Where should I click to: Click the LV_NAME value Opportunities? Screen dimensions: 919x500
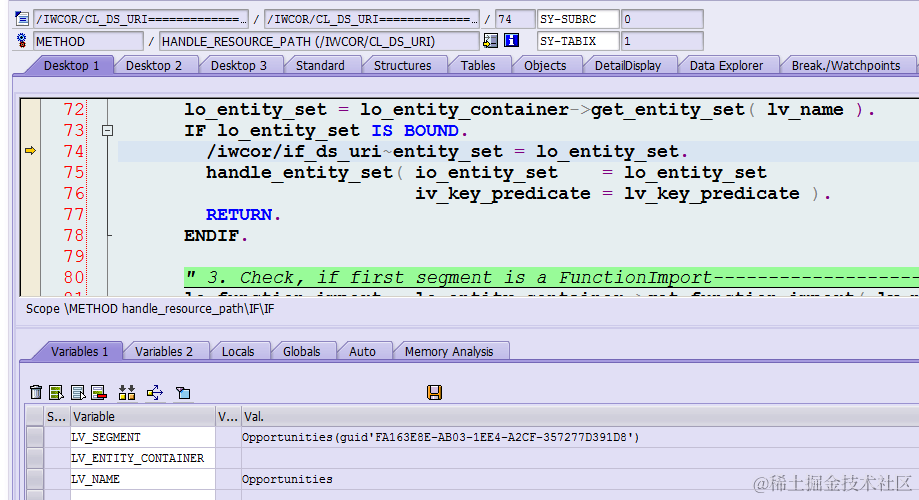[x=287, y=479]
